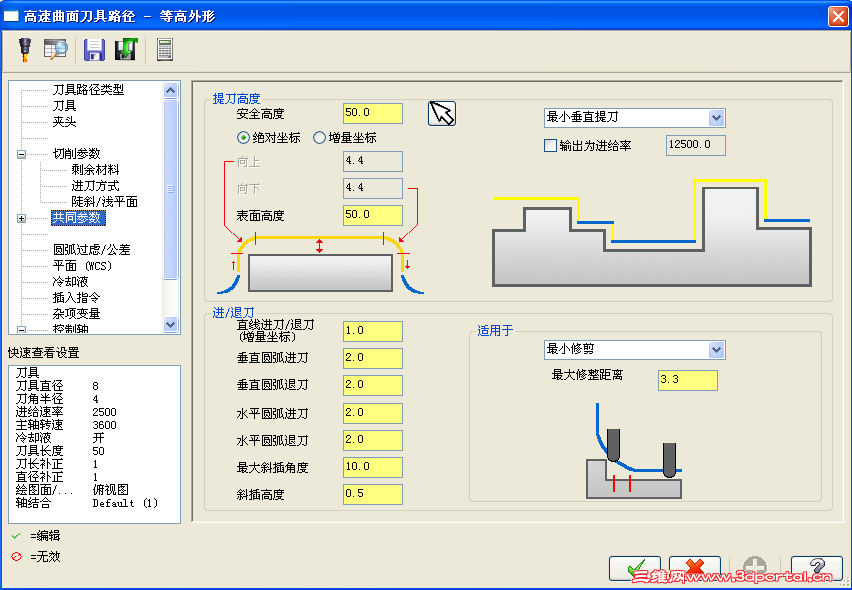Collapse the 切削参数 tree node
This screenshot has width=852, height=590.
pyautogui.click(x=21, y=154)
